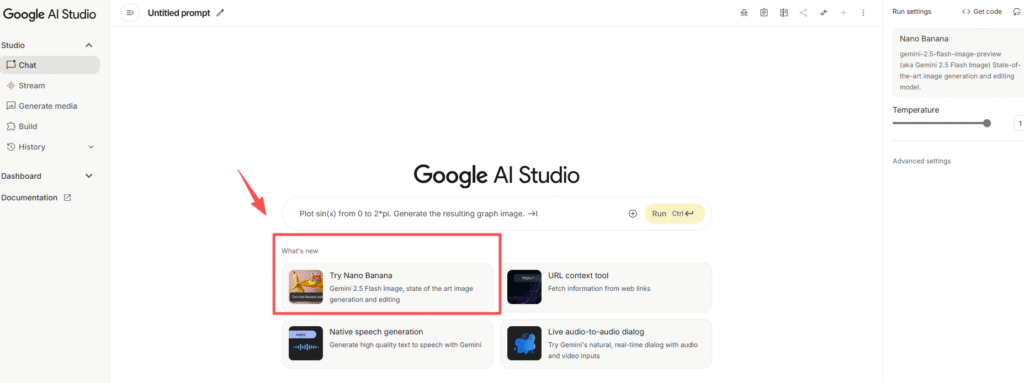Click the share prompt icon
This screenshot has width=1024, height=383.
pyautogui.click(x=803, y=12)
